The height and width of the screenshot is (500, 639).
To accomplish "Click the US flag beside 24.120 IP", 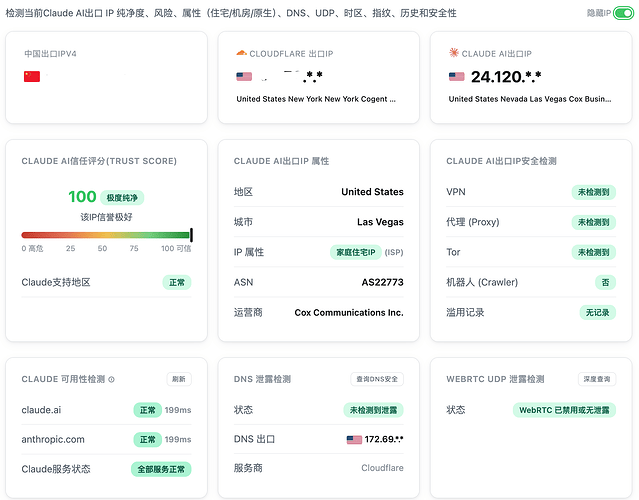I will pyautogui.click(x=456, y=76).
